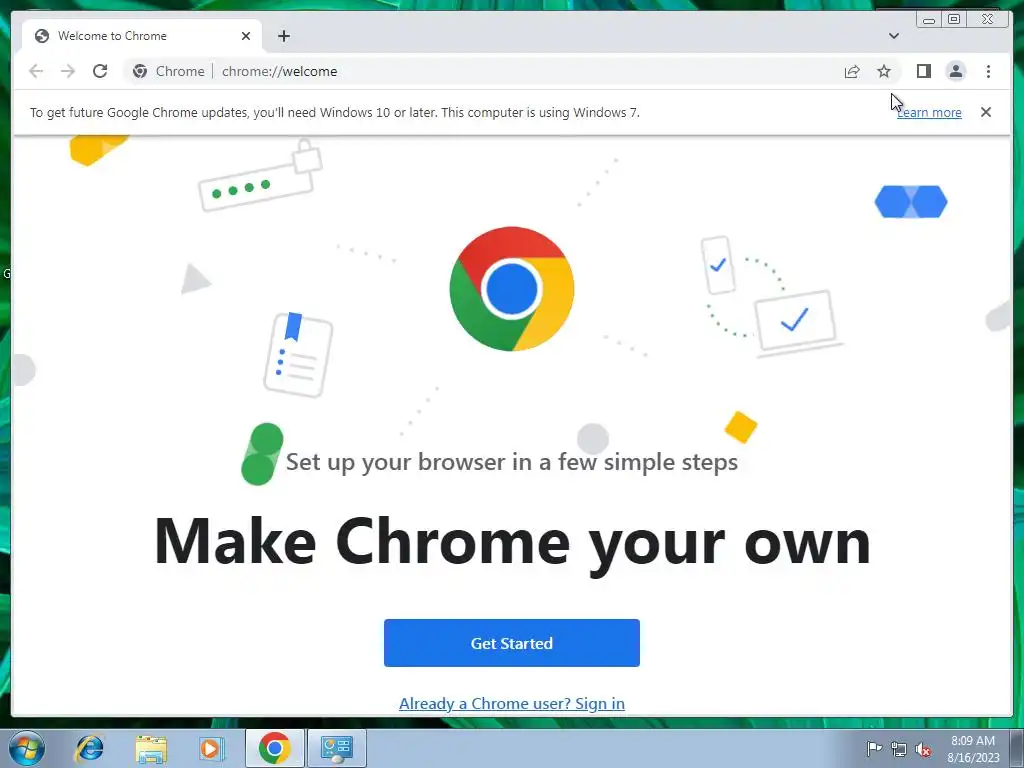Bookmark this tab with the star
Screen dimensions: 1024x768
[x=884, y=71]
